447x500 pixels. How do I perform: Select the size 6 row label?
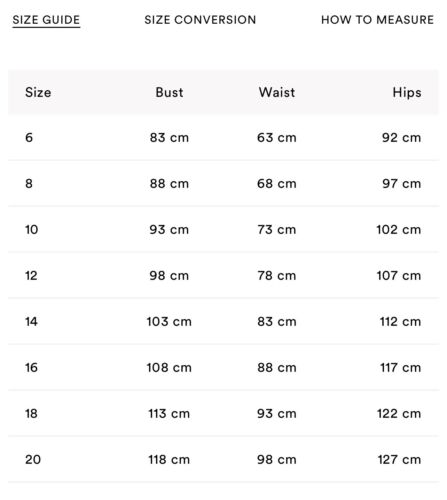pyautogui.click(x=29, y=137)
